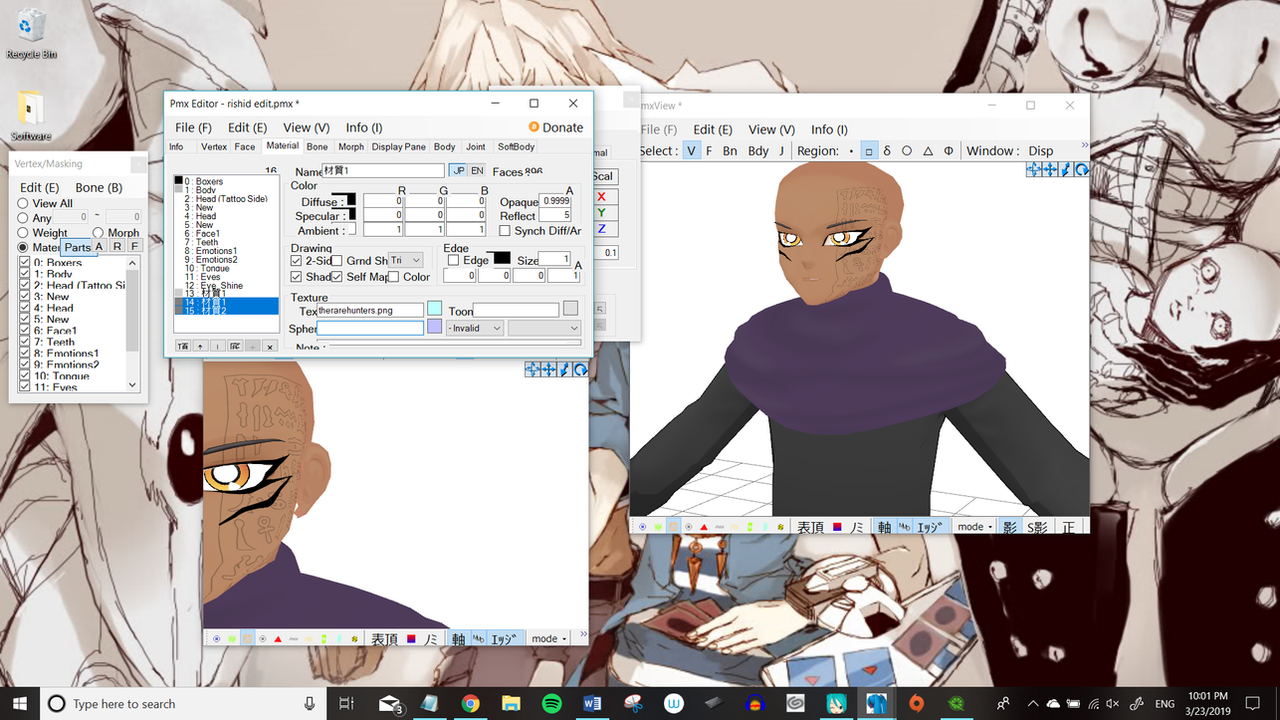
Task: Open the empty dropdown beside the Invalid dropdown
Action: 544,328
